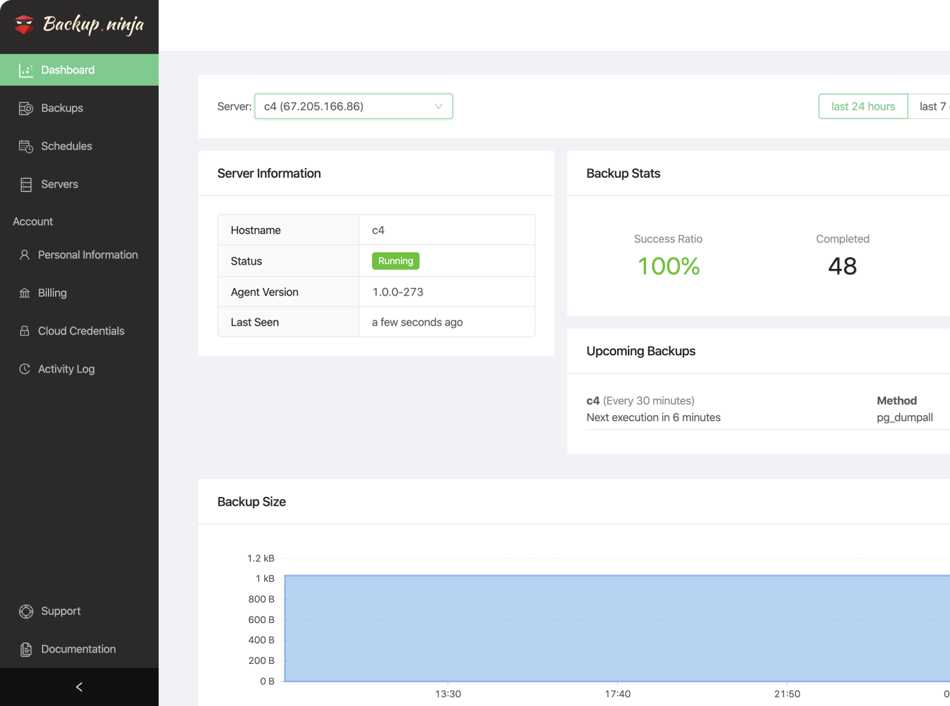950x706 pixels.
Task: Click the Servers sidebar icon
Action: [26, 184]
